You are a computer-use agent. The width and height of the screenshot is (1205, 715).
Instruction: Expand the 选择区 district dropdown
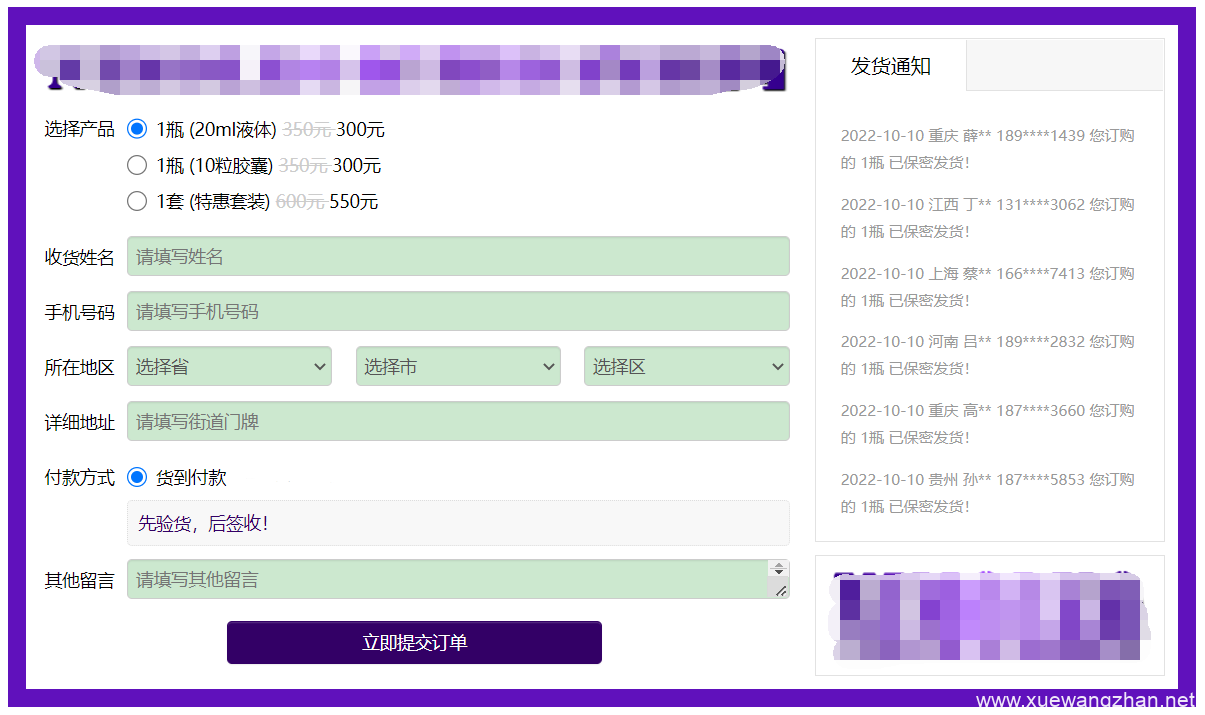pyautogui.click(x=686, y=366)
